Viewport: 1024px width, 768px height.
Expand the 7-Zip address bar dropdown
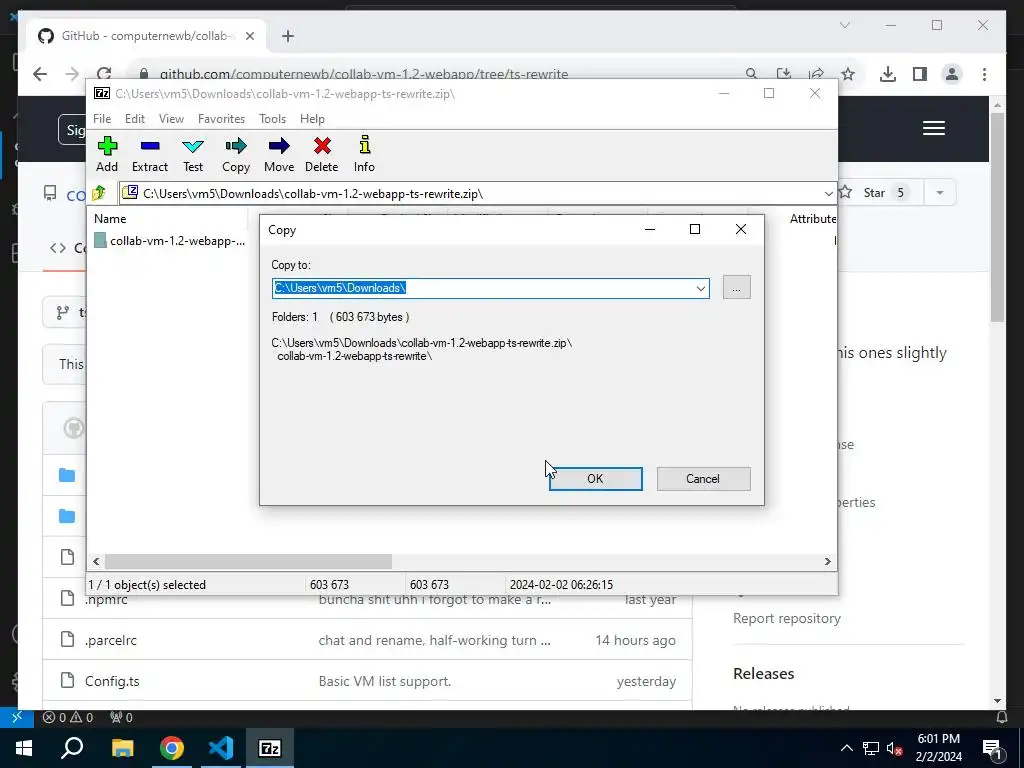coord(828,194)
